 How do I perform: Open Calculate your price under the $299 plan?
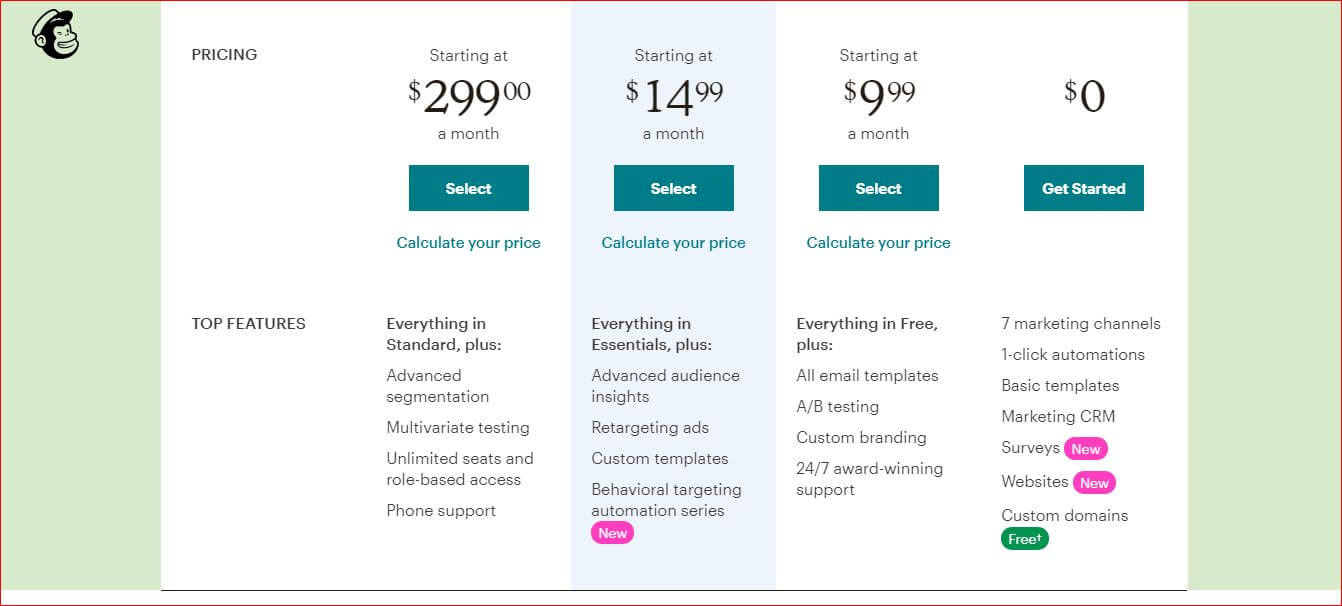tap(468, 243)
